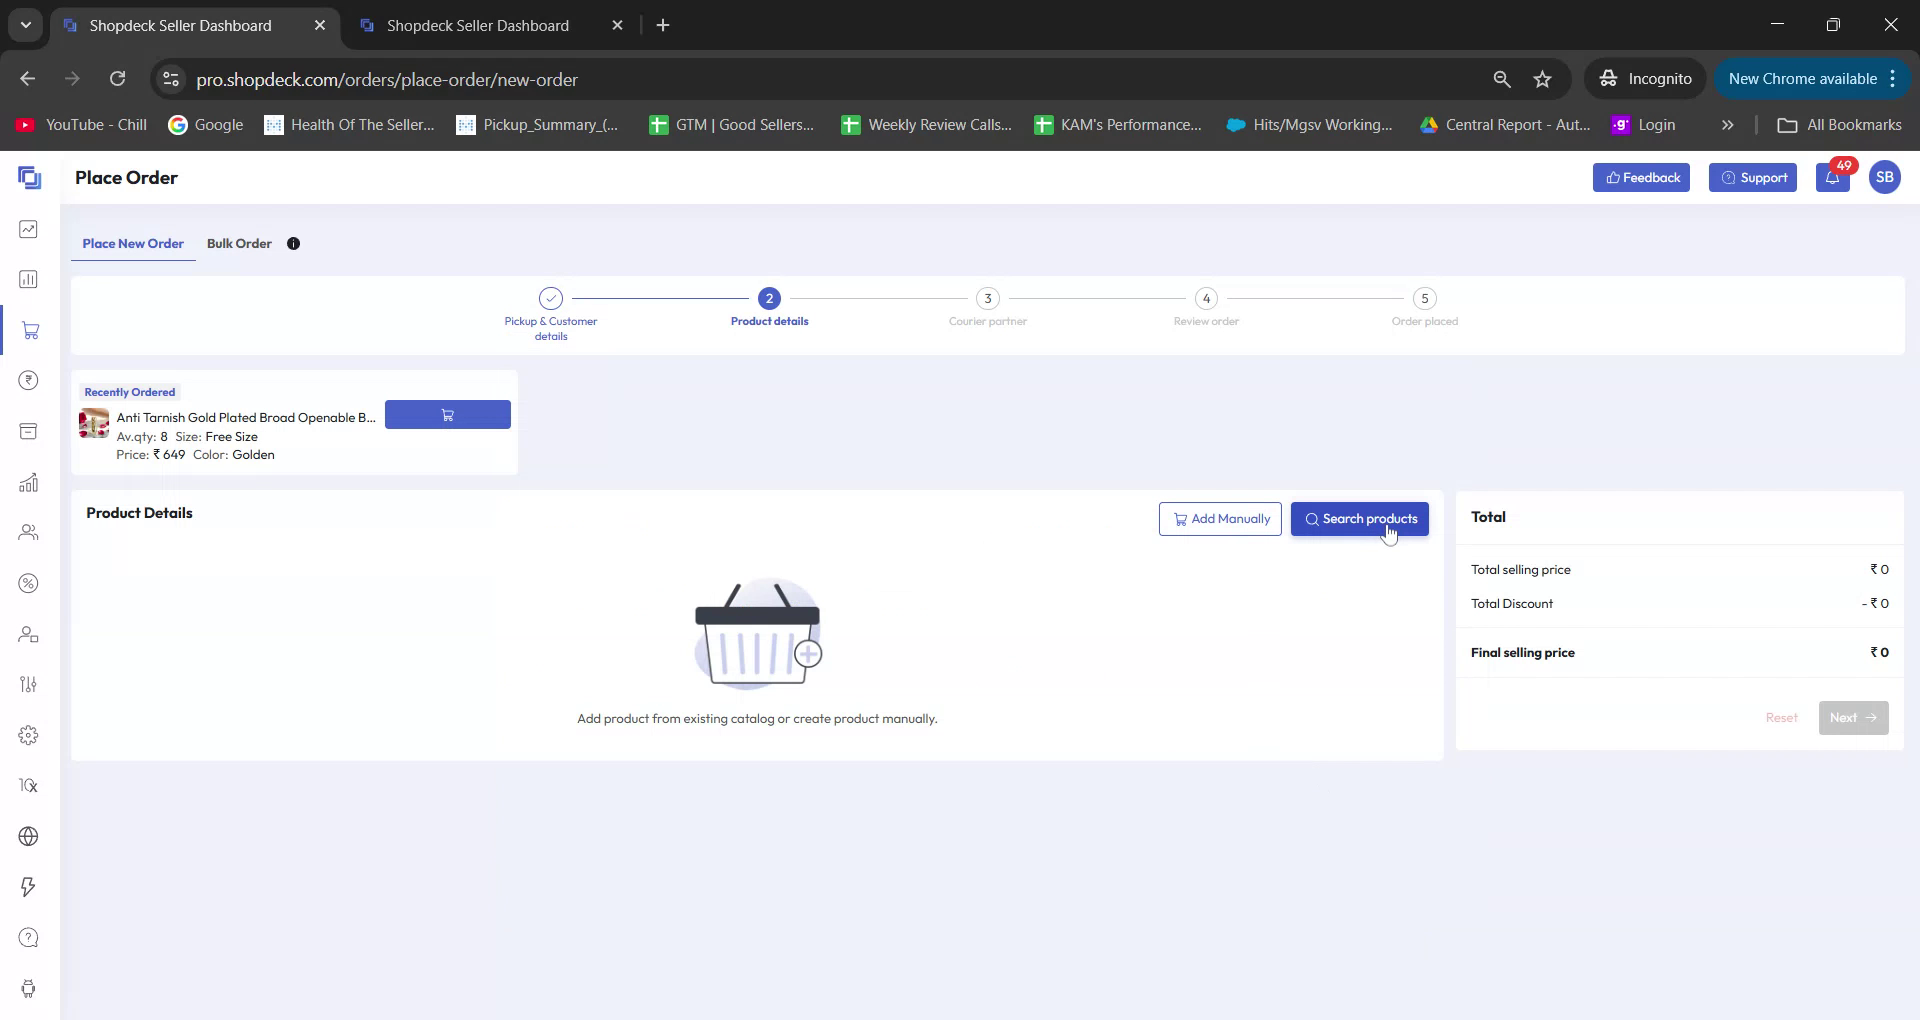The width and height of the screenshot is (1920, 1020).
Task: Open the discounts percent icon in sidebar
Action: point(29,583)
